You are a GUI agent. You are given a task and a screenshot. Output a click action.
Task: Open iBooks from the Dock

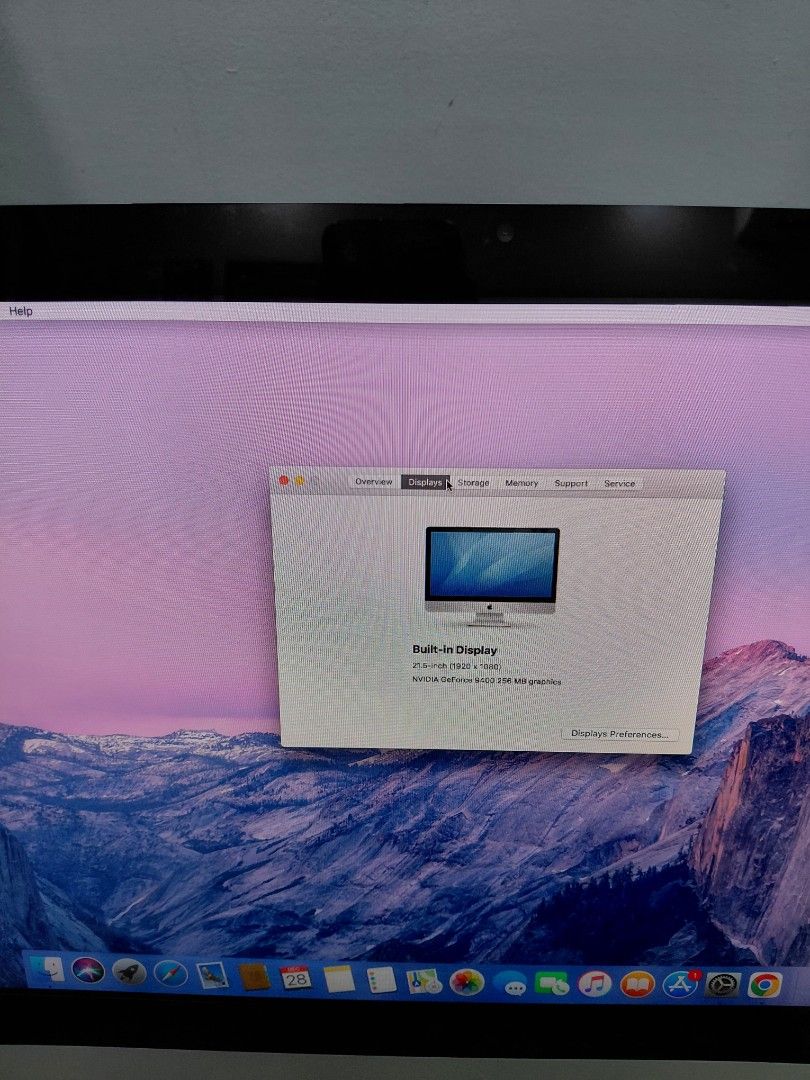click(637, 984)
